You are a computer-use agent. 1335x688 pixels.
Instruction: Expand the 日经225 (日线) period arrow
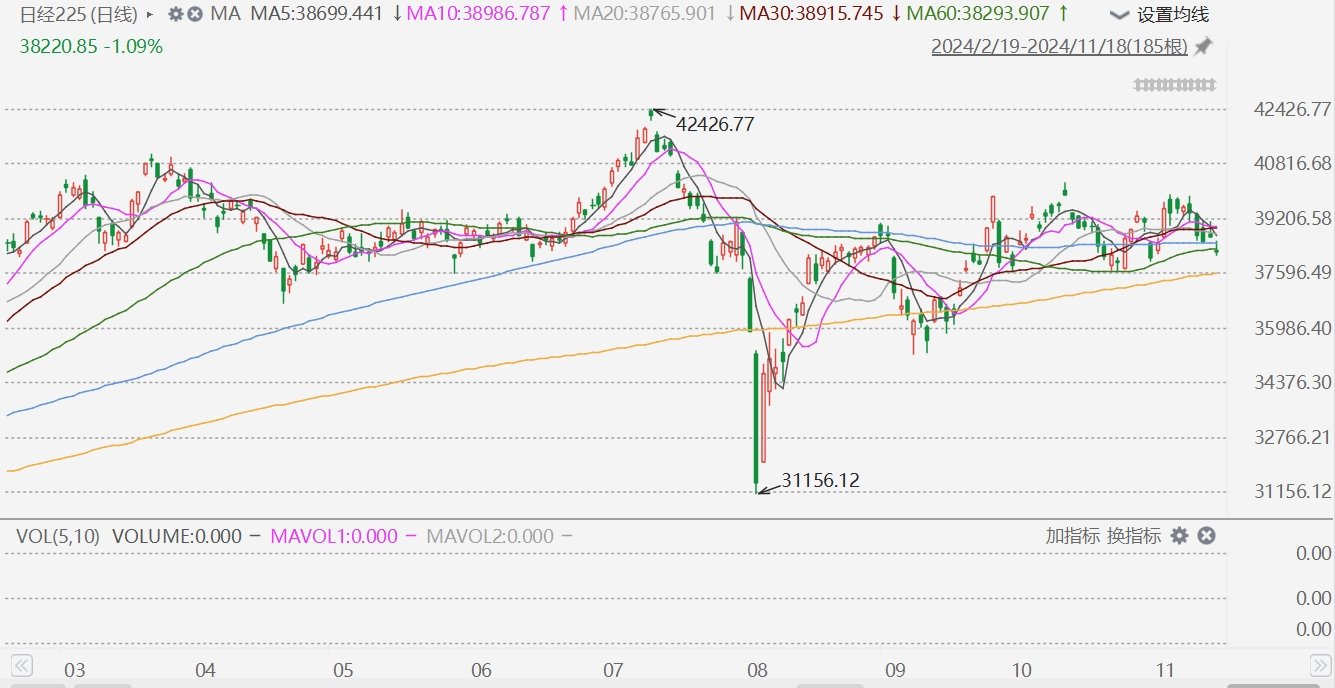[x=150, y=15]
